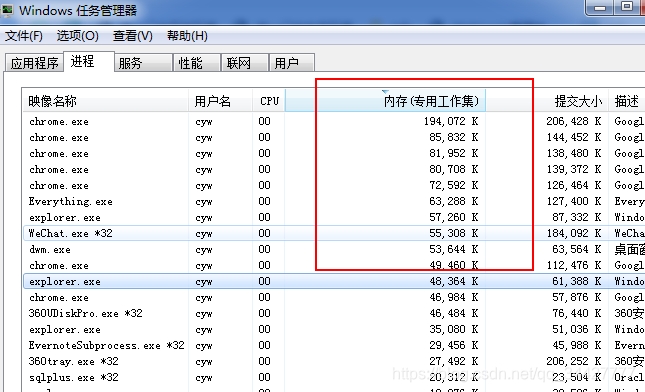Select the 进程 tab
This screenshot has width=645, height=392.
click(x=88, y=62)
